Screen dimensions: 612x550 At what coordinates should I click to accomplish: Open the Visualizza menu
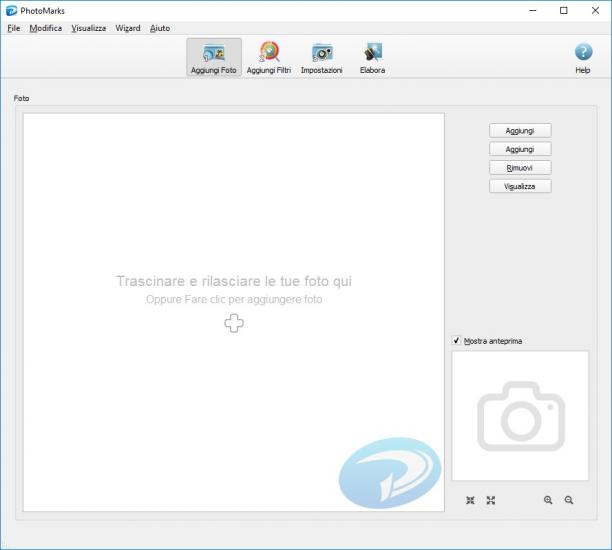point(89,28)
